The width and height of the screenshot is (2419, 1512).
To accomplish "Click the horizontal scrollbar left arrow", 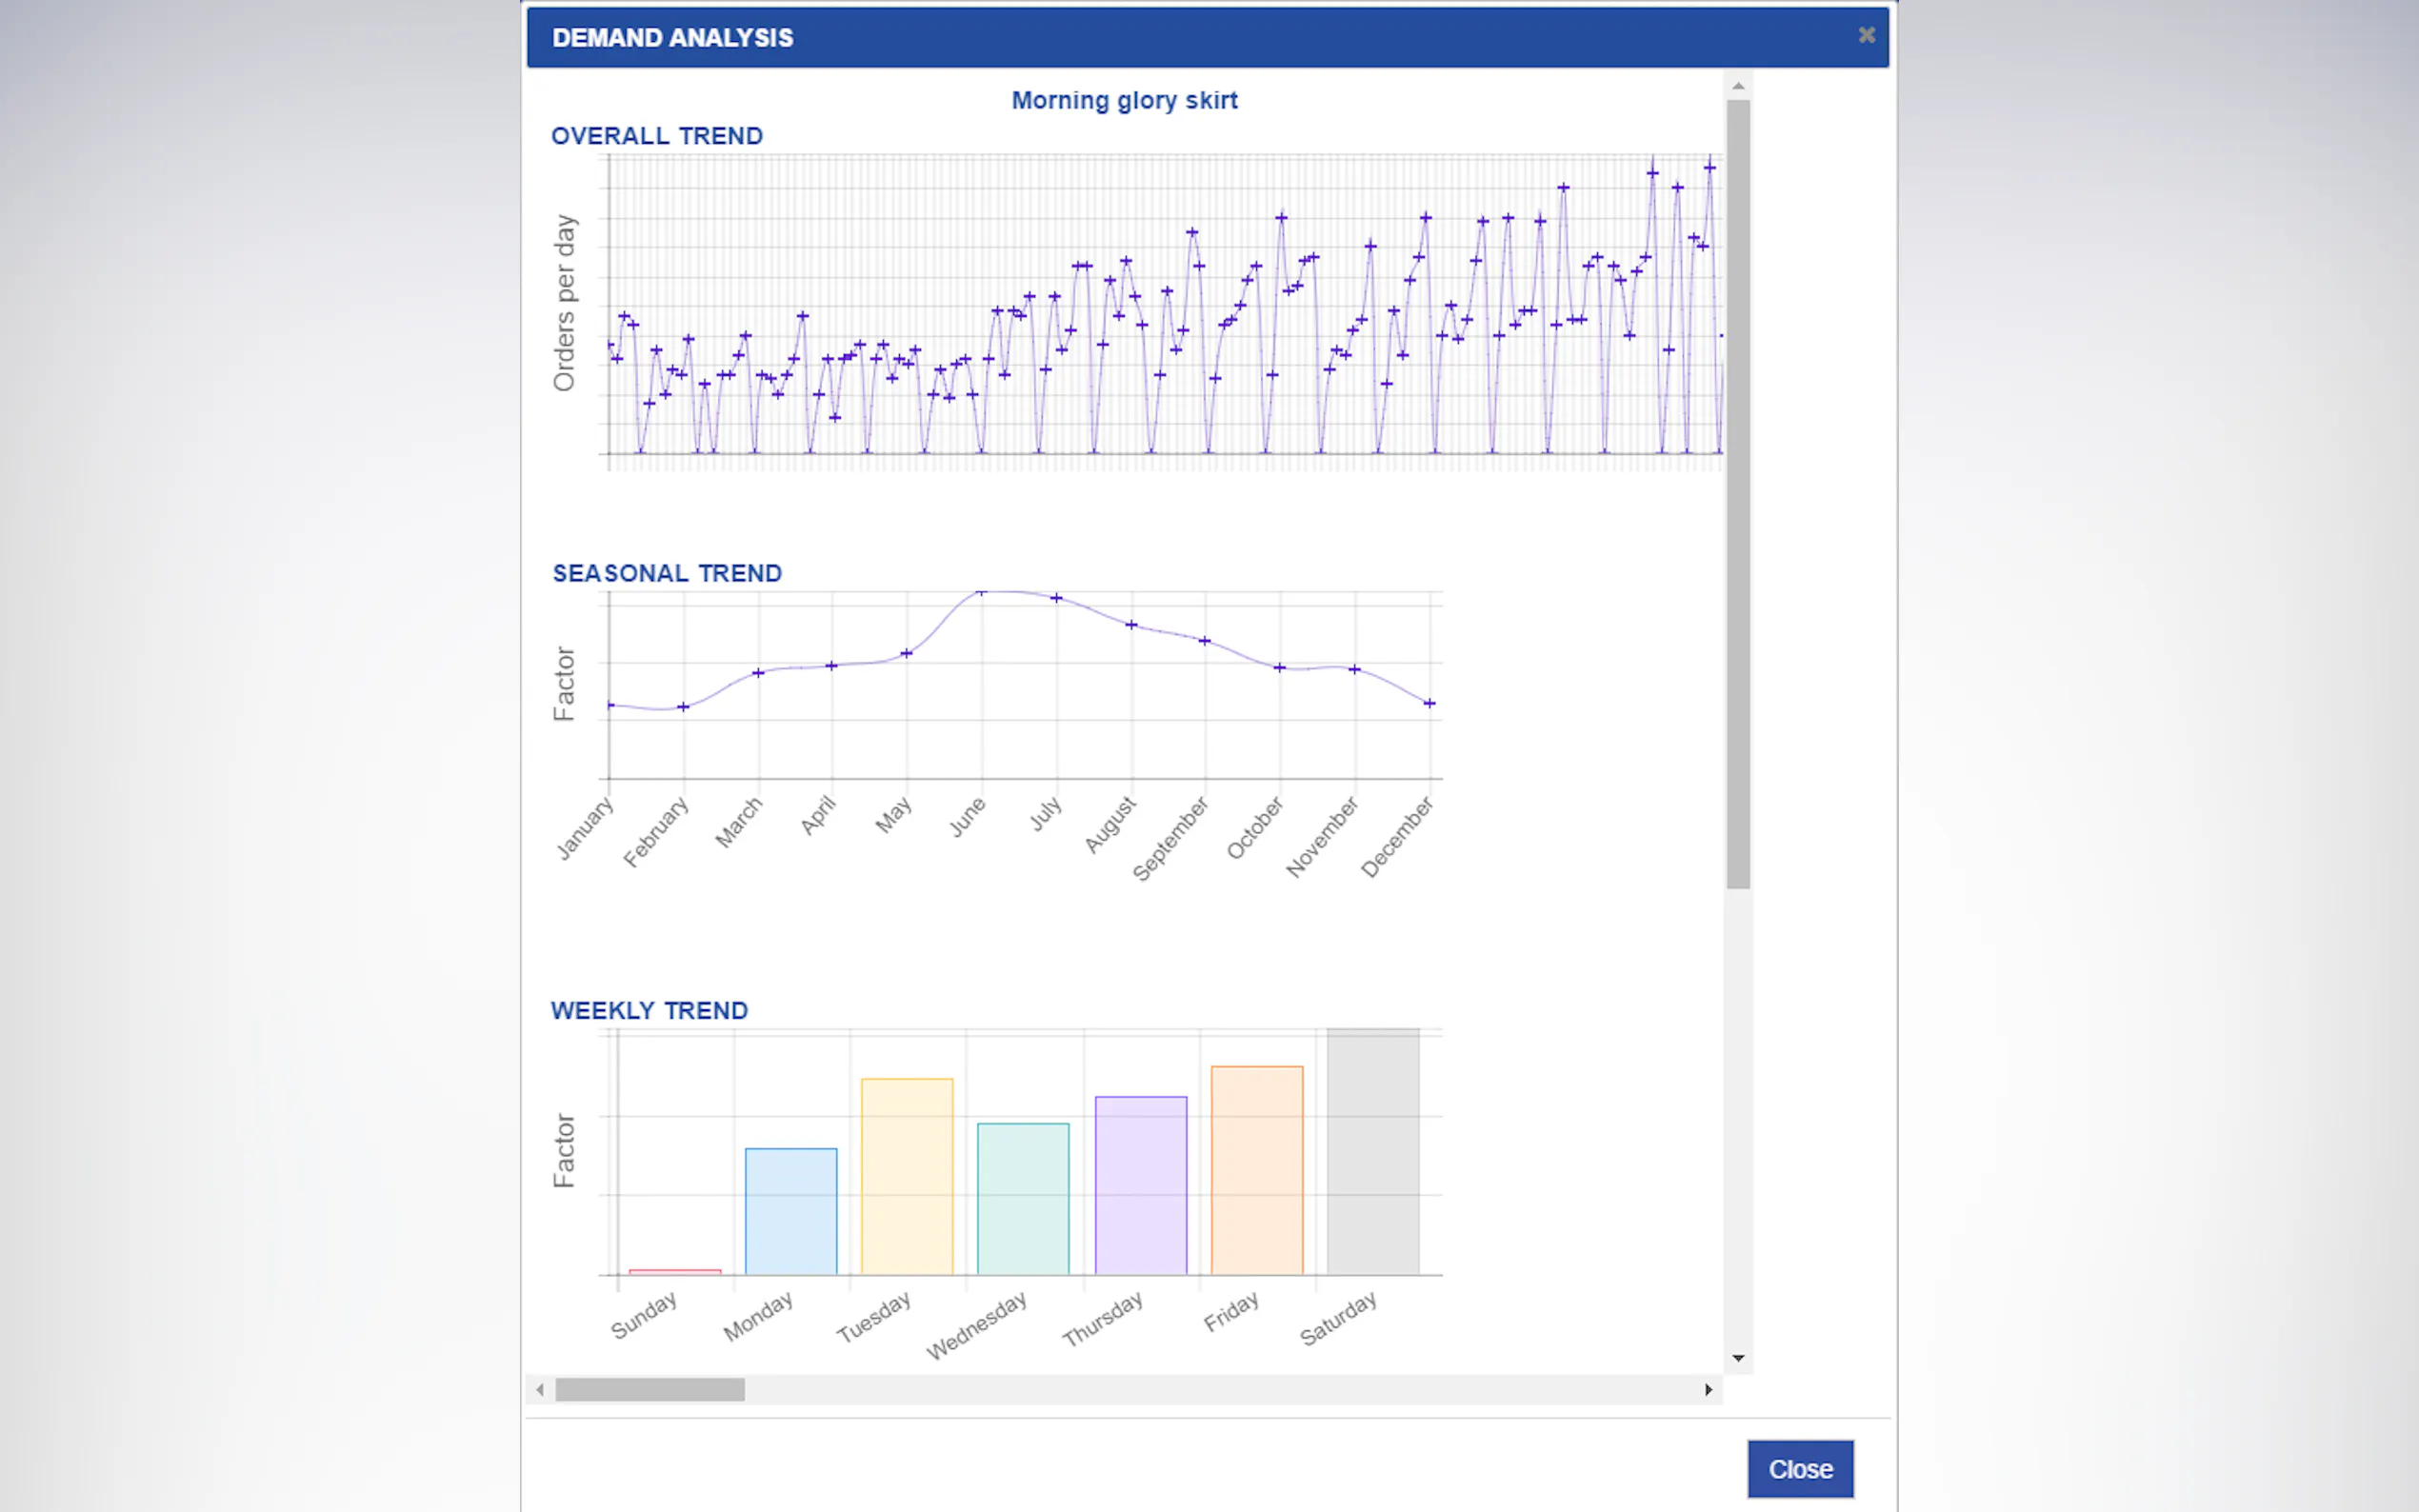I will [540, 1389].
